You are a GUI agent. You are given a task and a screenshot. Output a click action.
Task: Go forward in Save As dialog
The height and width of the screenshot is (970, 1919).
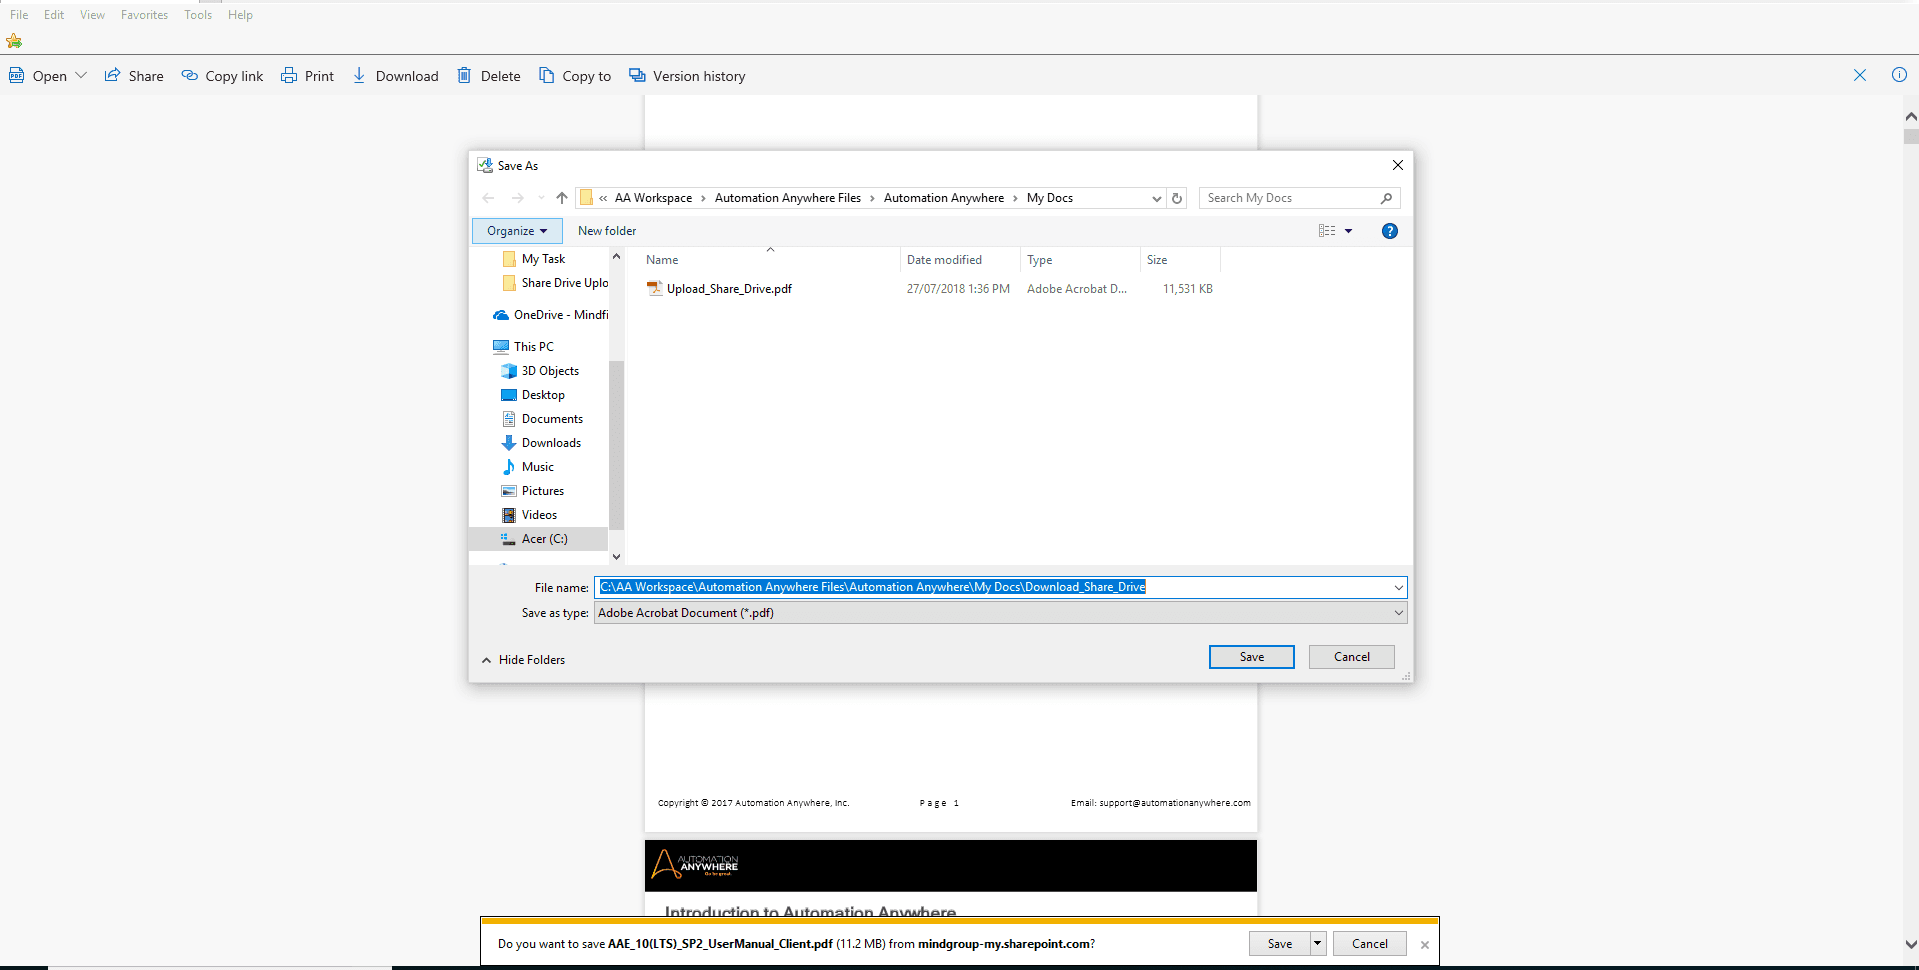517,198
